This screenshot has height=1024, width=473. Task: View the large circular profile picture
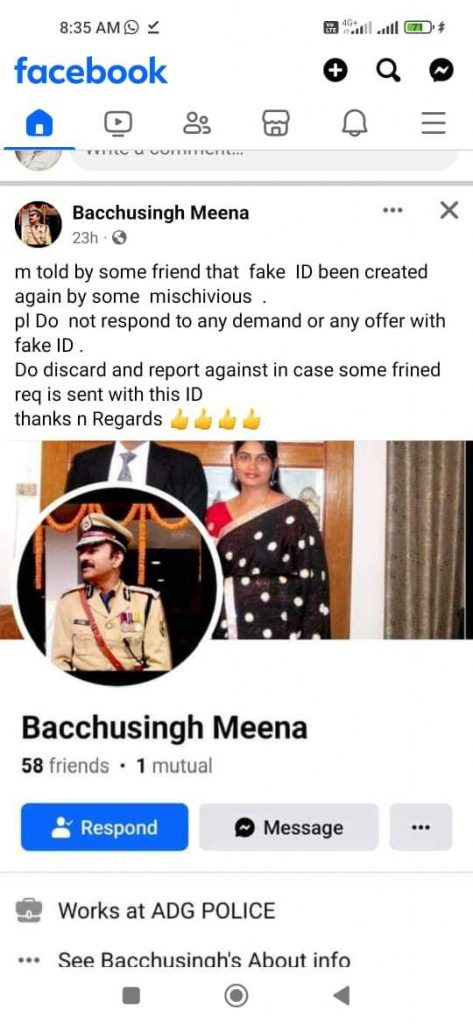point(118,584)
